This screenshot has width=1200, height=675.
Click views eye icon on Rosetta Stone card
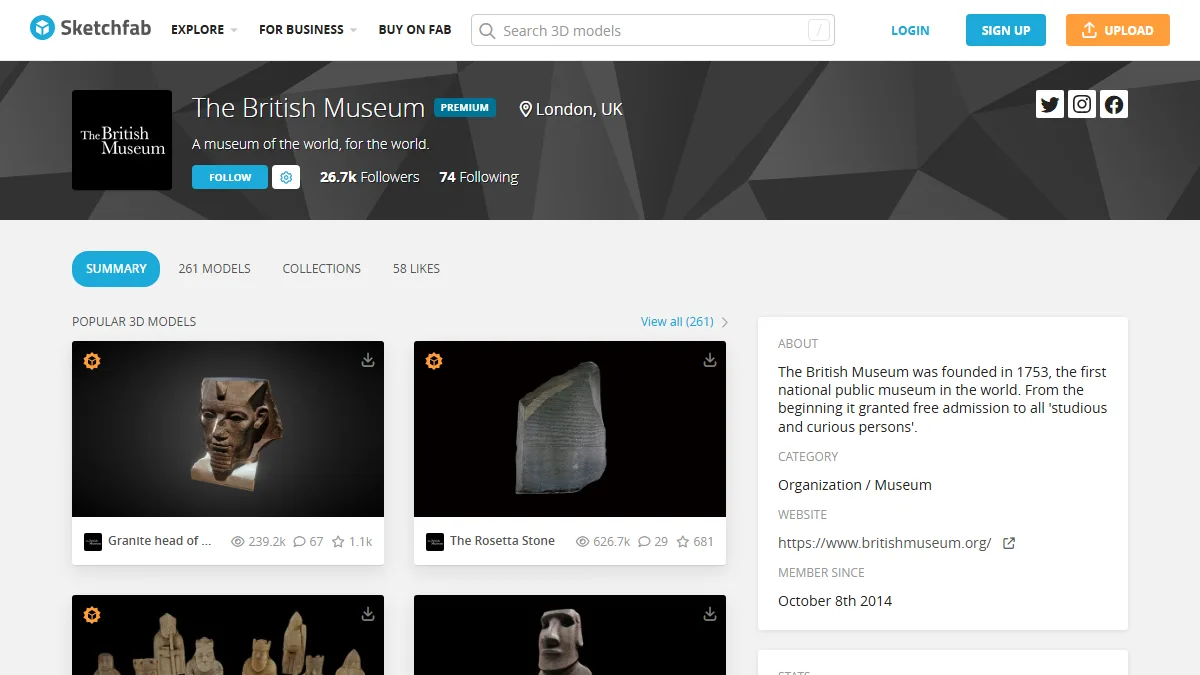click(x=583, y=541)
